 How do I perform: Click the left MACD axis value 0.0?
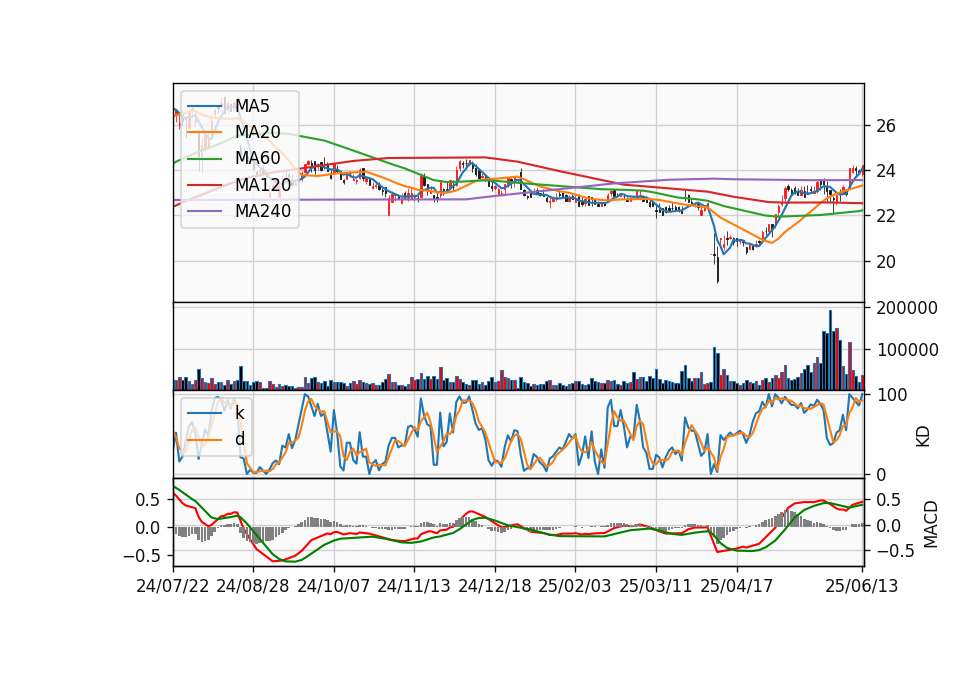click(148, 528)
